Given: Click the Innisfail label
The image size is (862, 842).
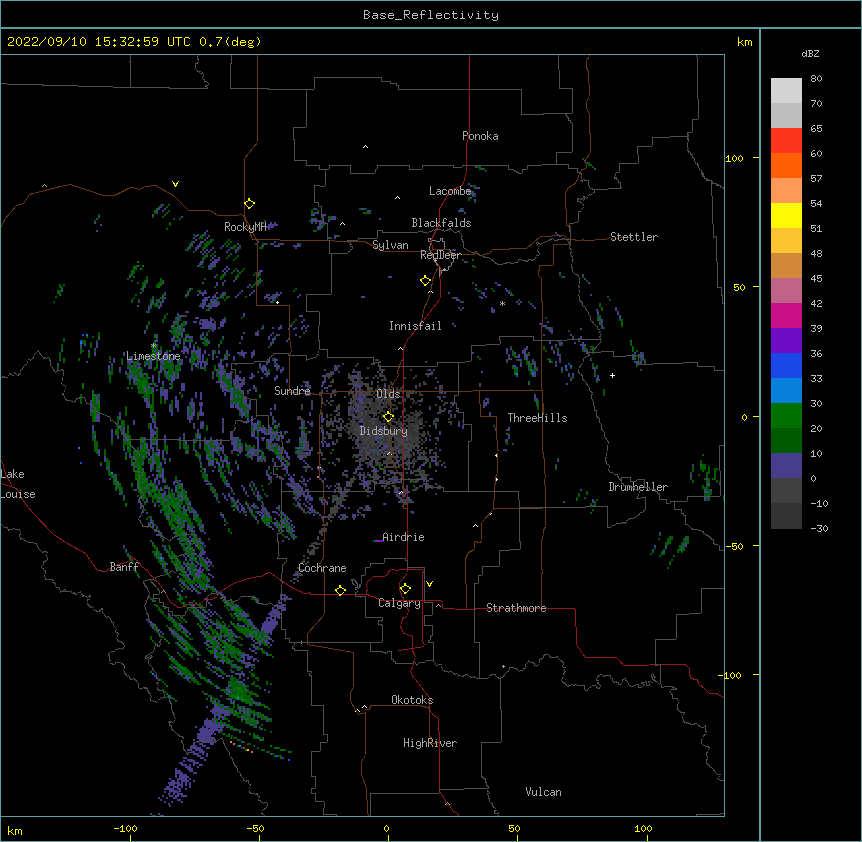Looking at the screenshot, I should click(x=415, y=326).
